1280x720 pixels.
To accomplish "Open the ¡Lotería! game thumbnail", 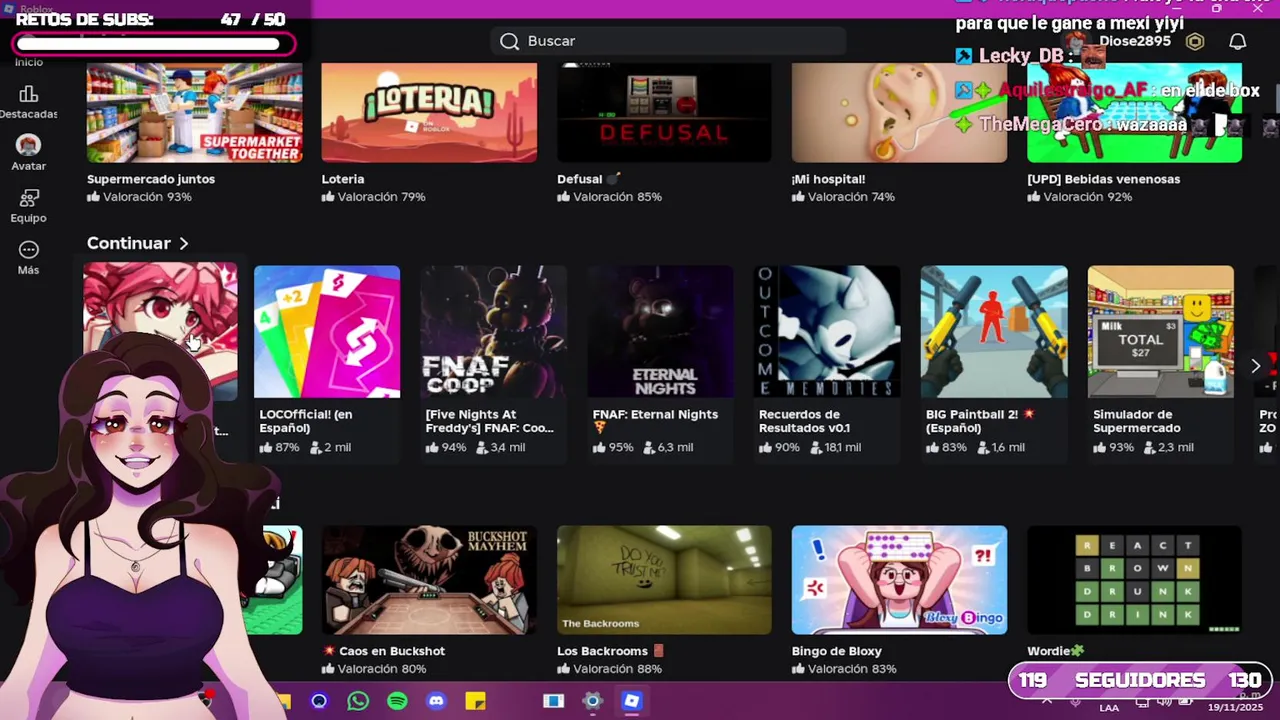I will point(429,112).
